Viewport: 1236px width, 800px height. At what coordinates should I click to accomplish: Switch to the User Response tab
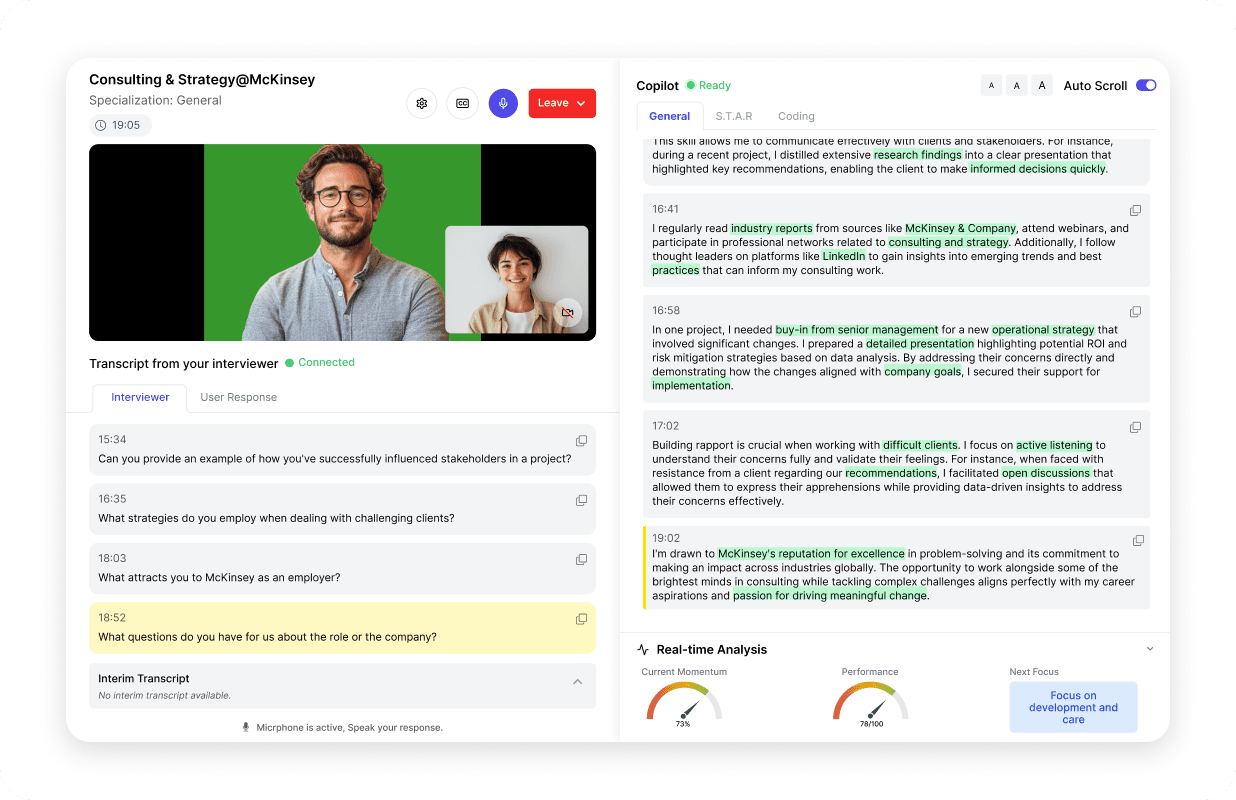(x=238, y=397)
